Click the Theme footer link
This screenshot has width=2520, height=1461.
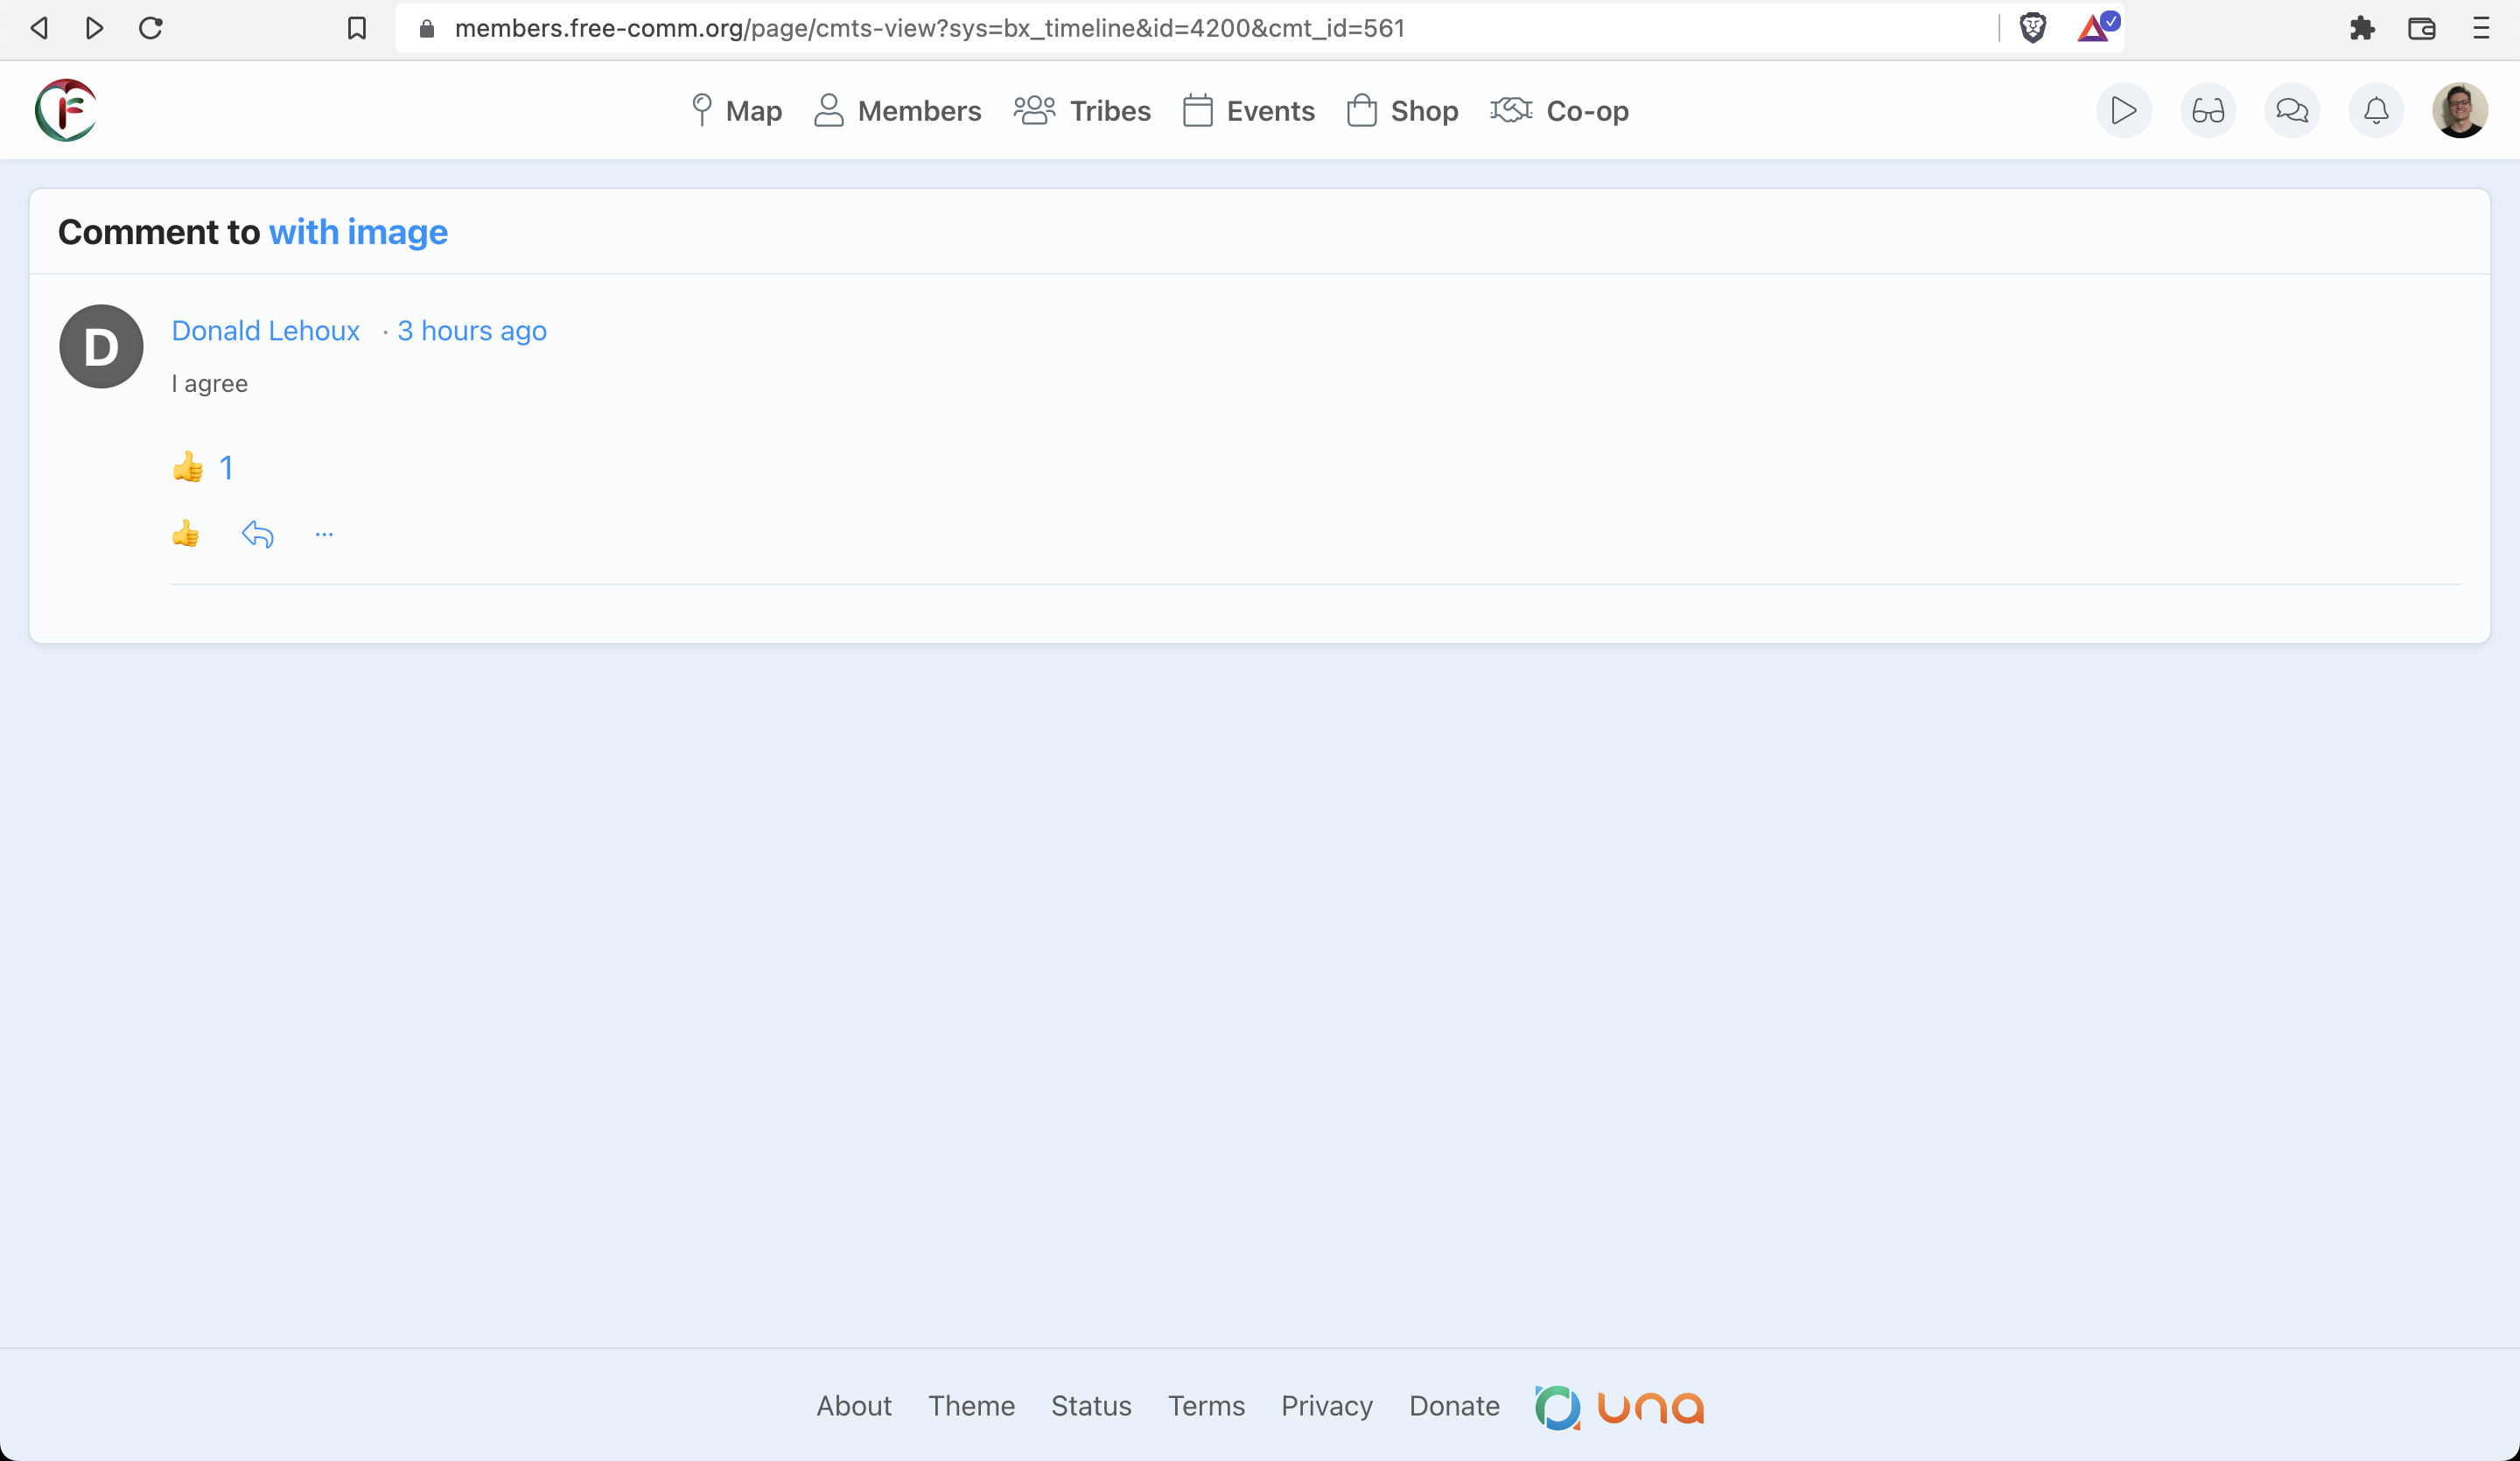(x=970, y=1405)
